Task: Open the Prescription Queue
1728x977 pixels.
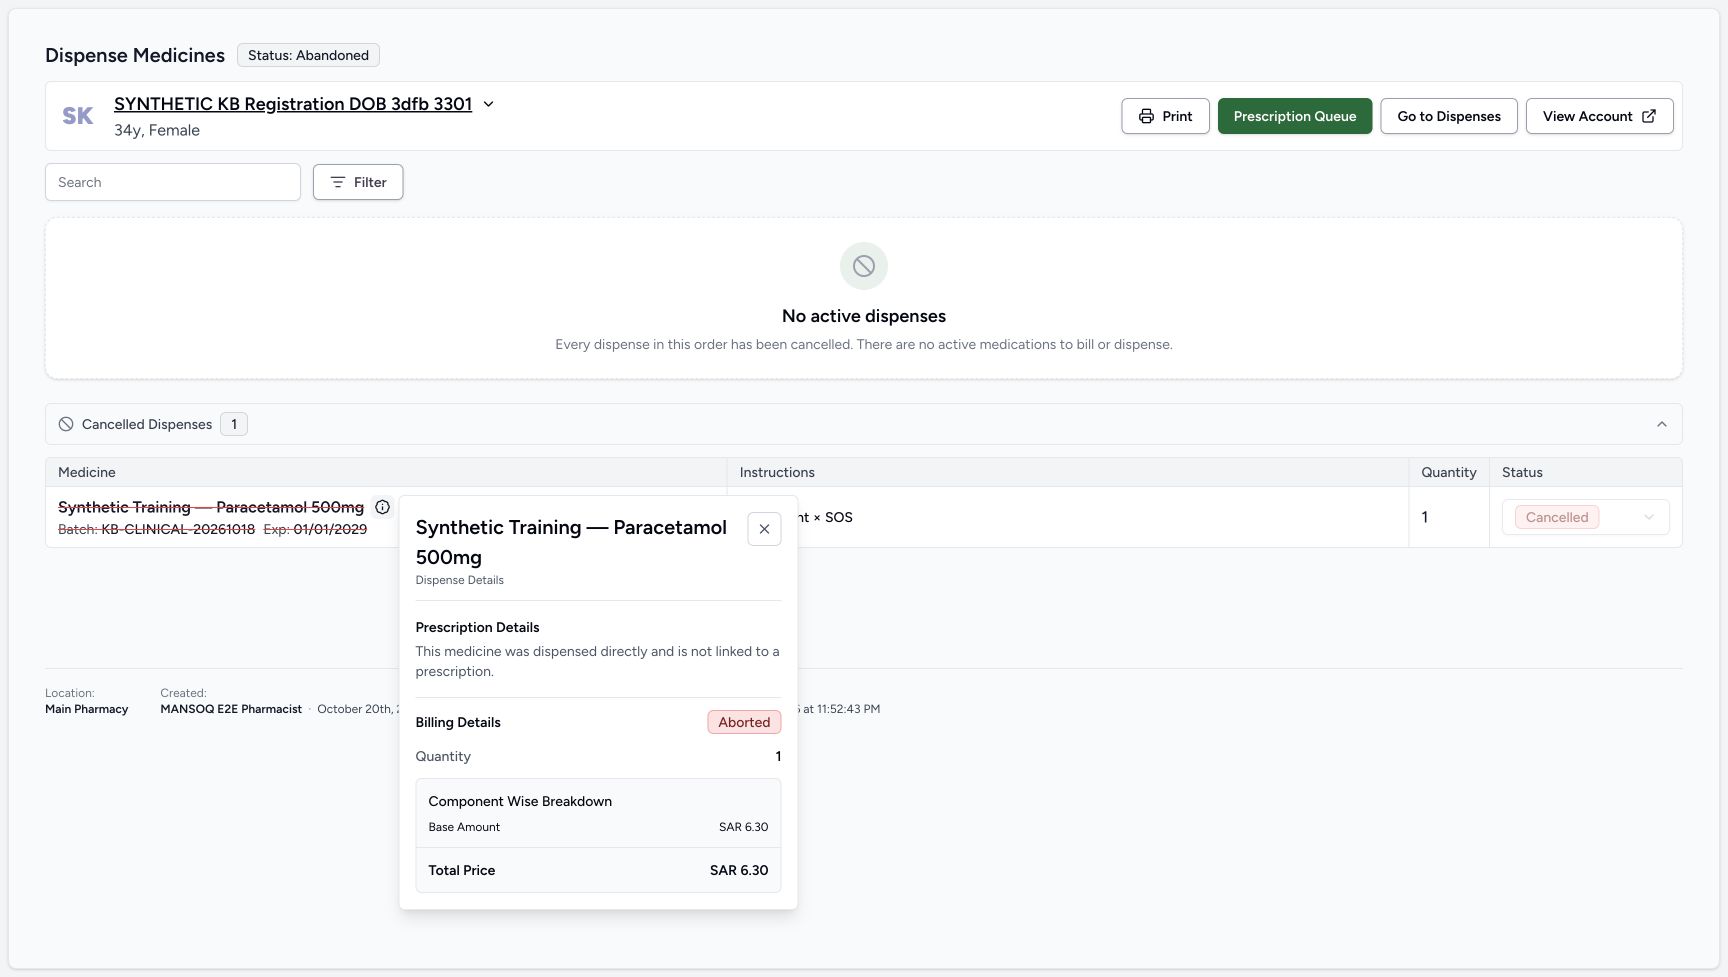Action: (x=1295, y=116)
